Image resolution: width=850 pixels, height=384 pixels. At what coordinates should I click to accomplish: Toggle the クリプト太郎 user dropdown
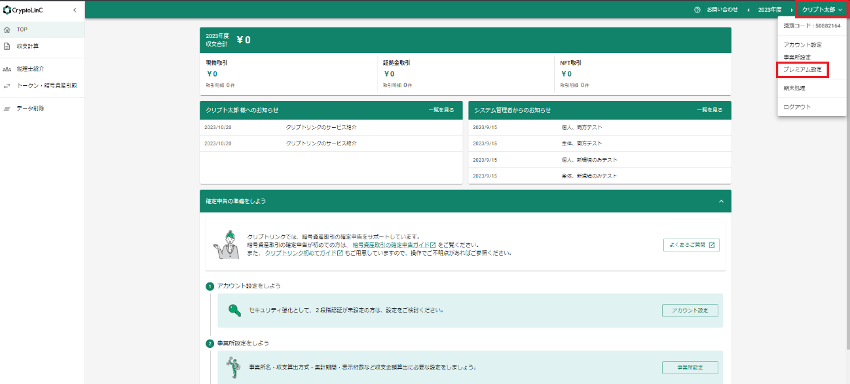click(x=822, y=10)
